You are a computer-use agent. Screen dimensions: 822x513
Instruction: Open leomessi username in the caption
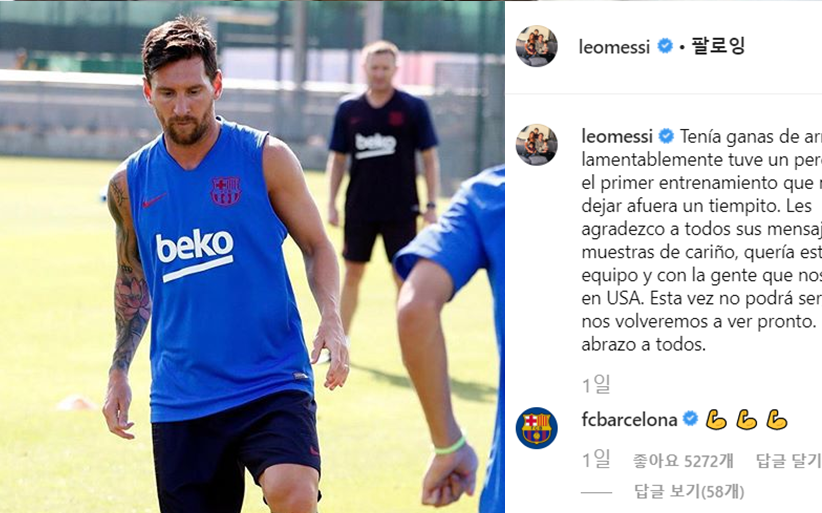click(617, 136)
